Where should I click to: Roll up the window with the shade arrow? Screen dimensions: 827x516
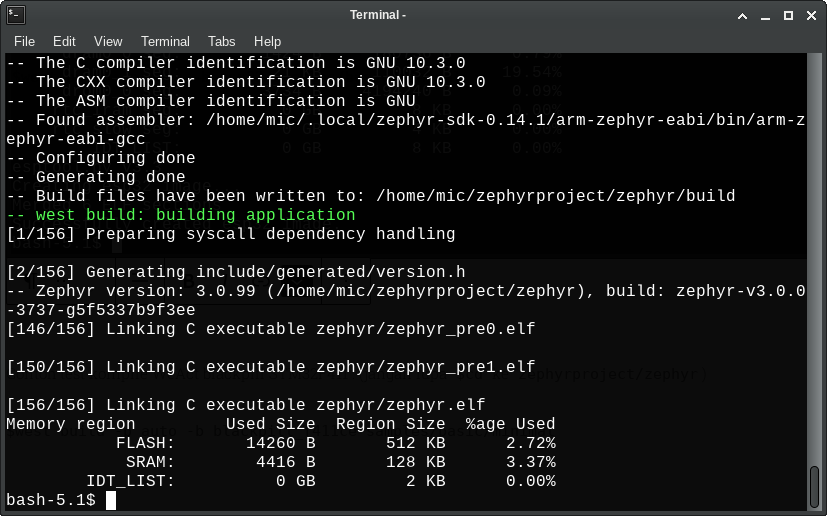point(742,15)
